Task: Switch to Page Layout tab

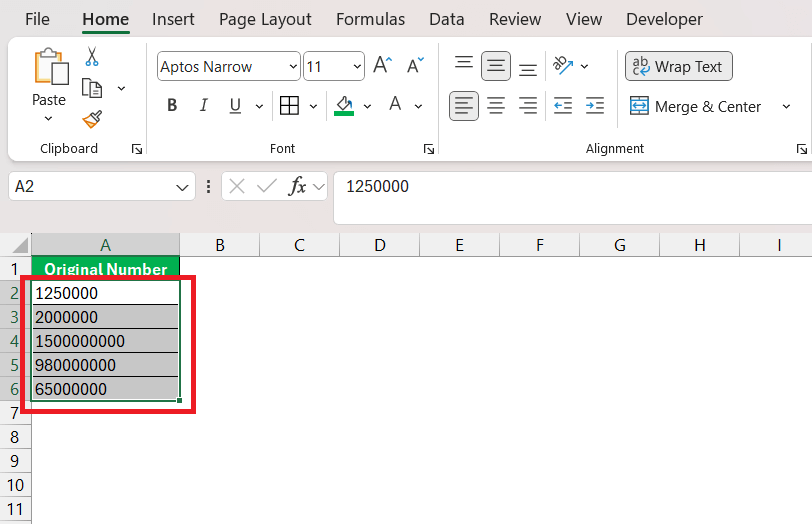Action: coord(265,20)
